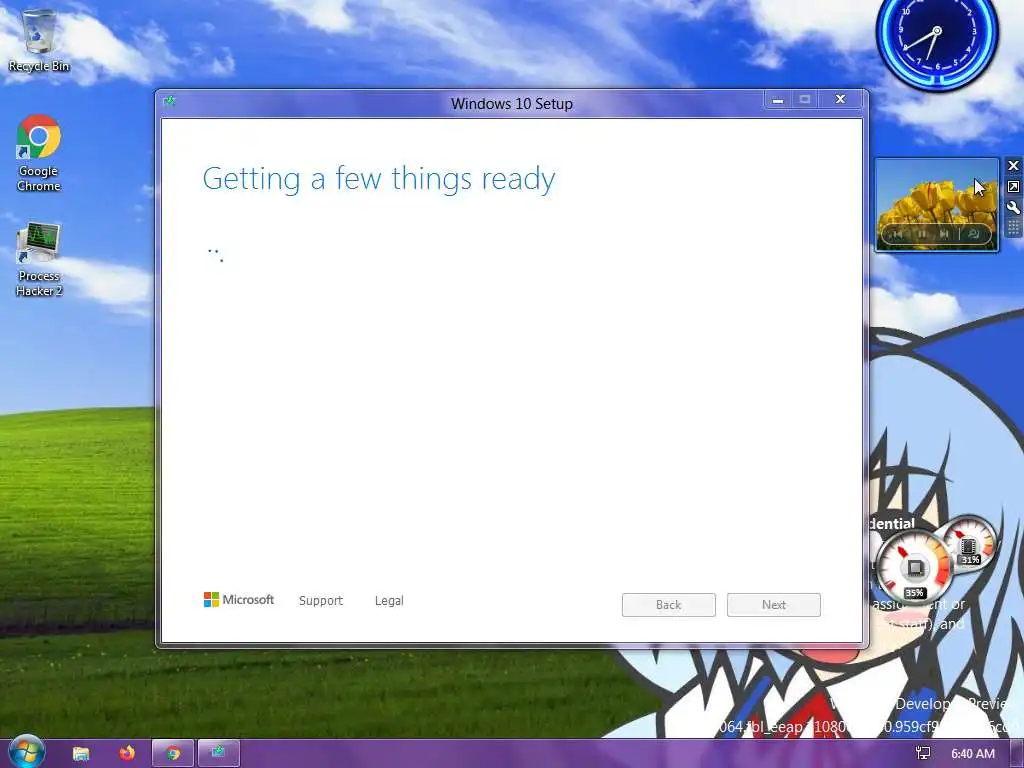Click the CPU meter gauge showing 35%

coord(914,568)
